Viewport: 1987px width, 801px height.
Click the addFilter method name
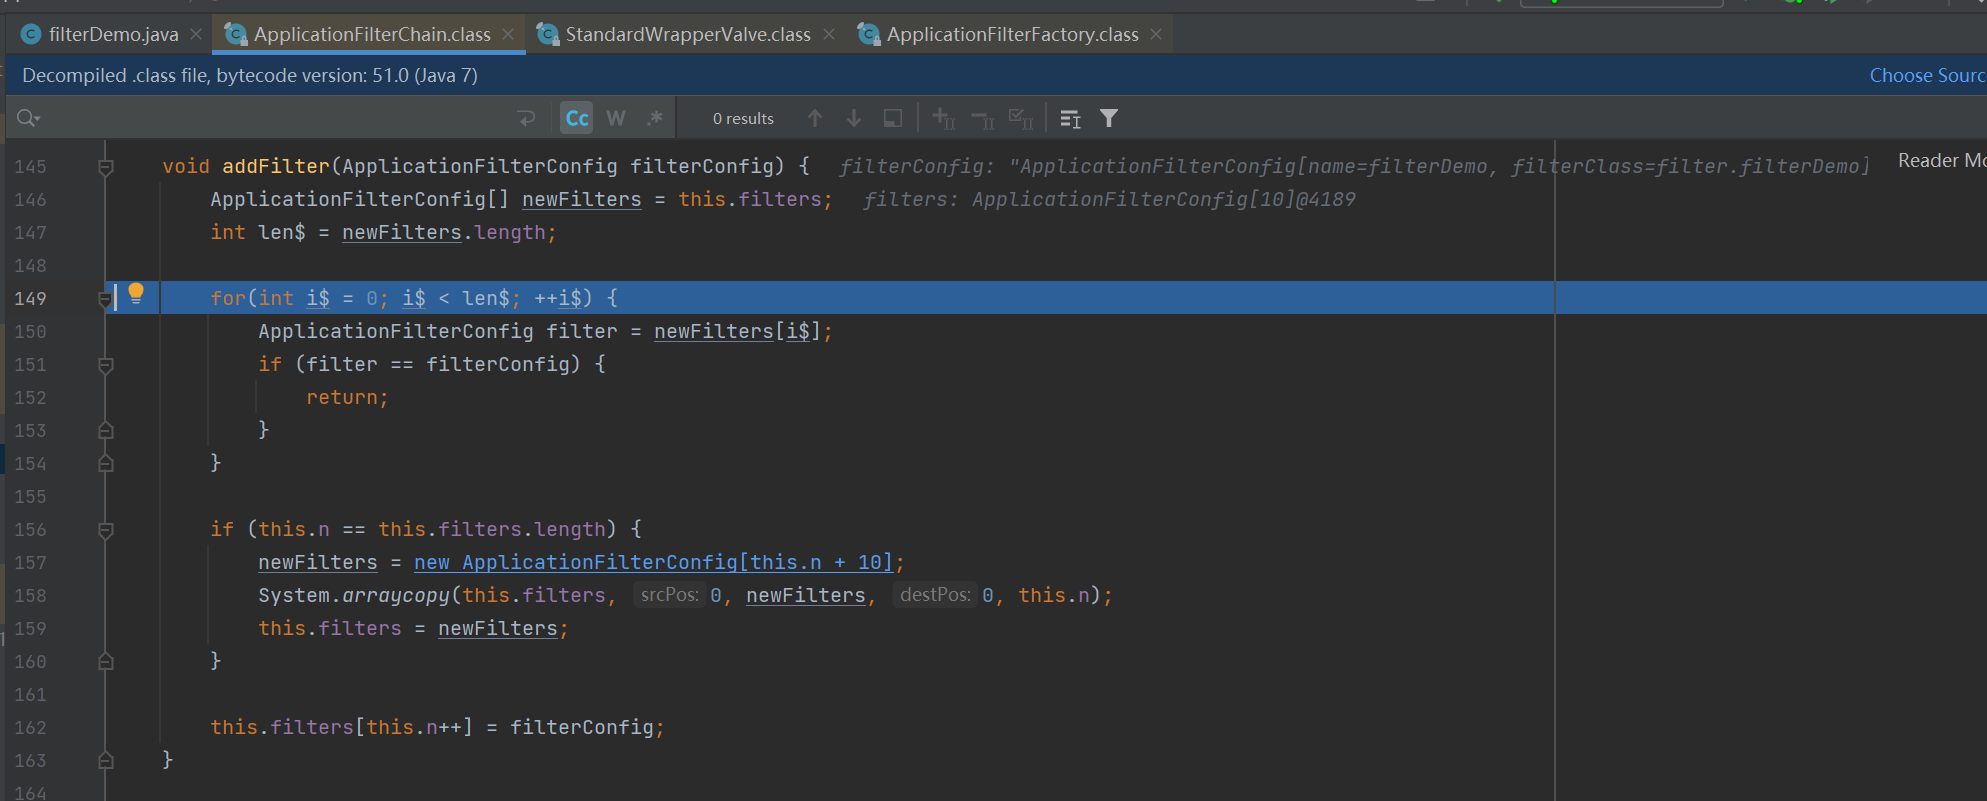point(276,166)
